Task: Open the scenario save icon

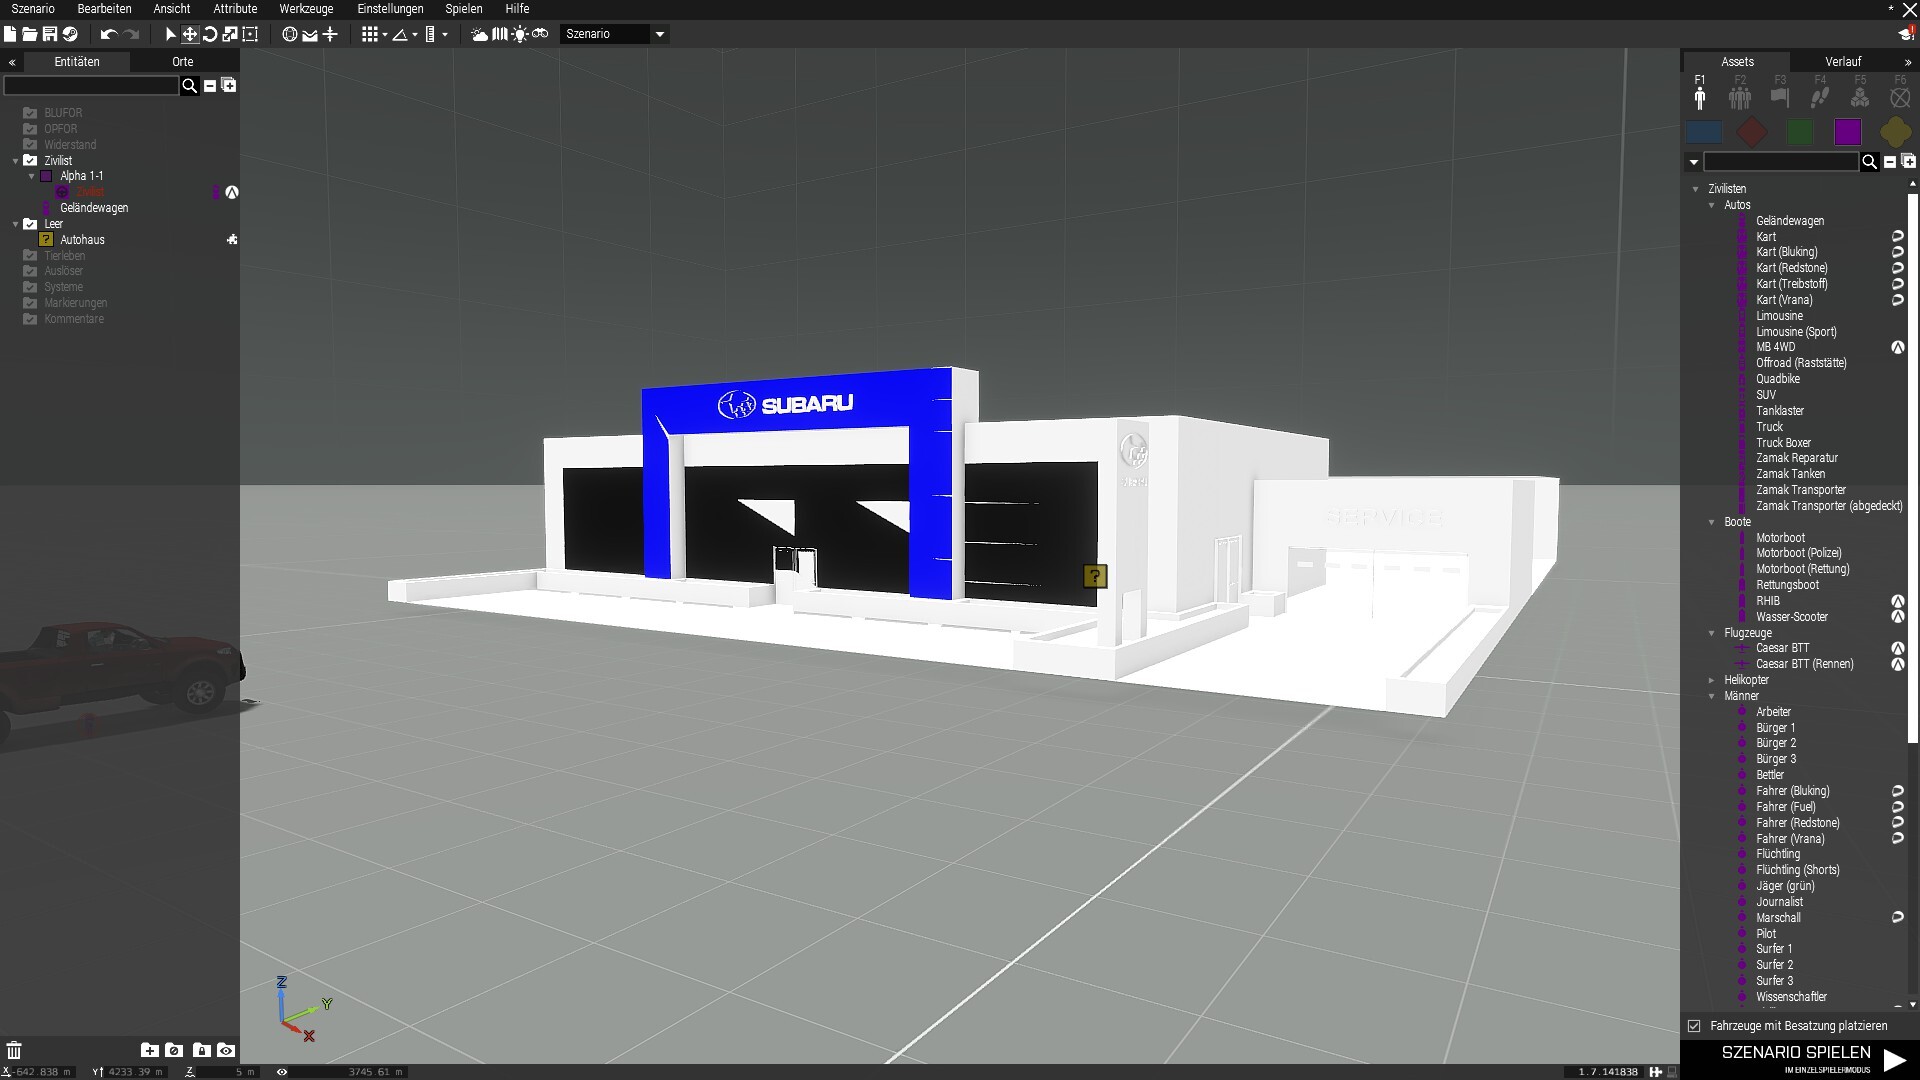Action: click(49, 34)
